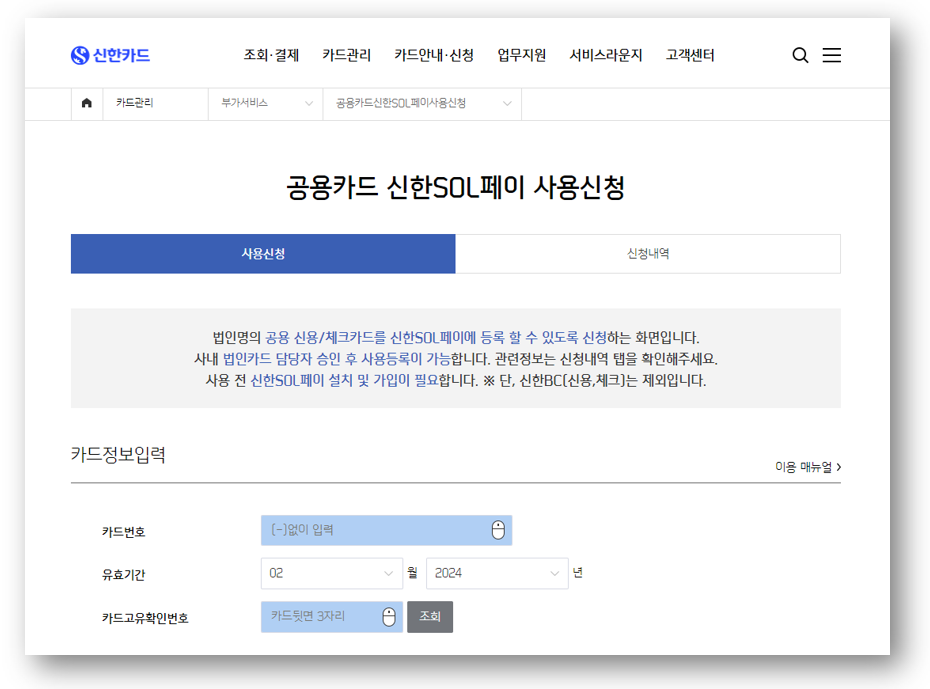The height and width of the screenshot is (689, 930).
Task: Click virtual keypad icon in 카드번호 field
Action: (x=498, y=529)
